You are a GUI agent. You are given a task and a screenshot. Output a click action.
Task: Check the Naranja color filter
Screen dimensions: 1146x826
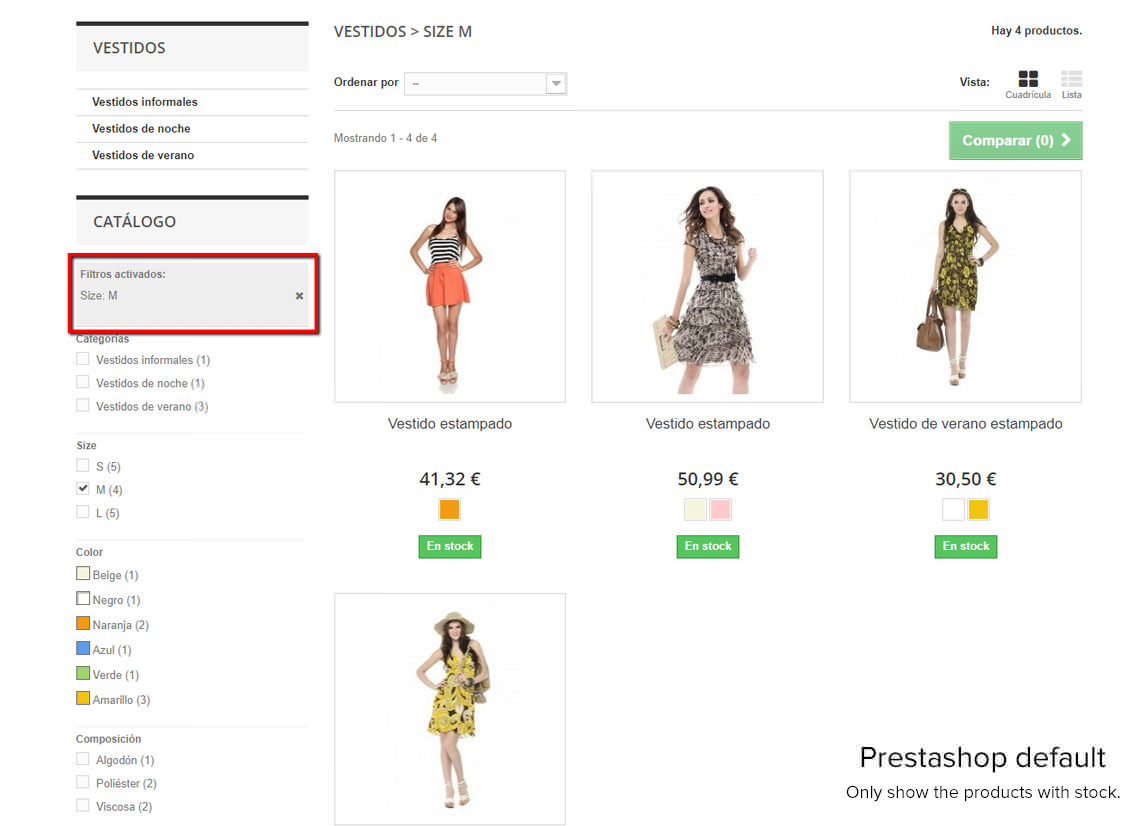[82, 624]
